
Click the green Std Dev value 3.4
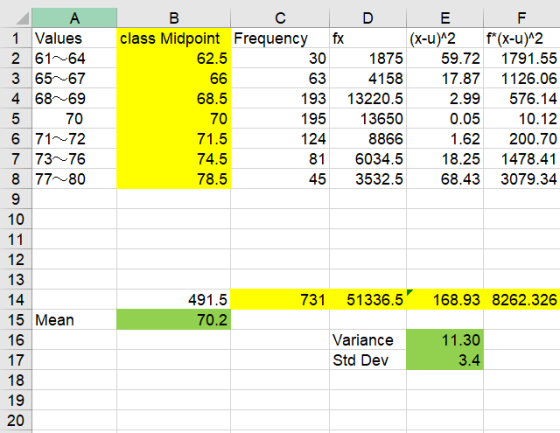(x=445, y=360)
